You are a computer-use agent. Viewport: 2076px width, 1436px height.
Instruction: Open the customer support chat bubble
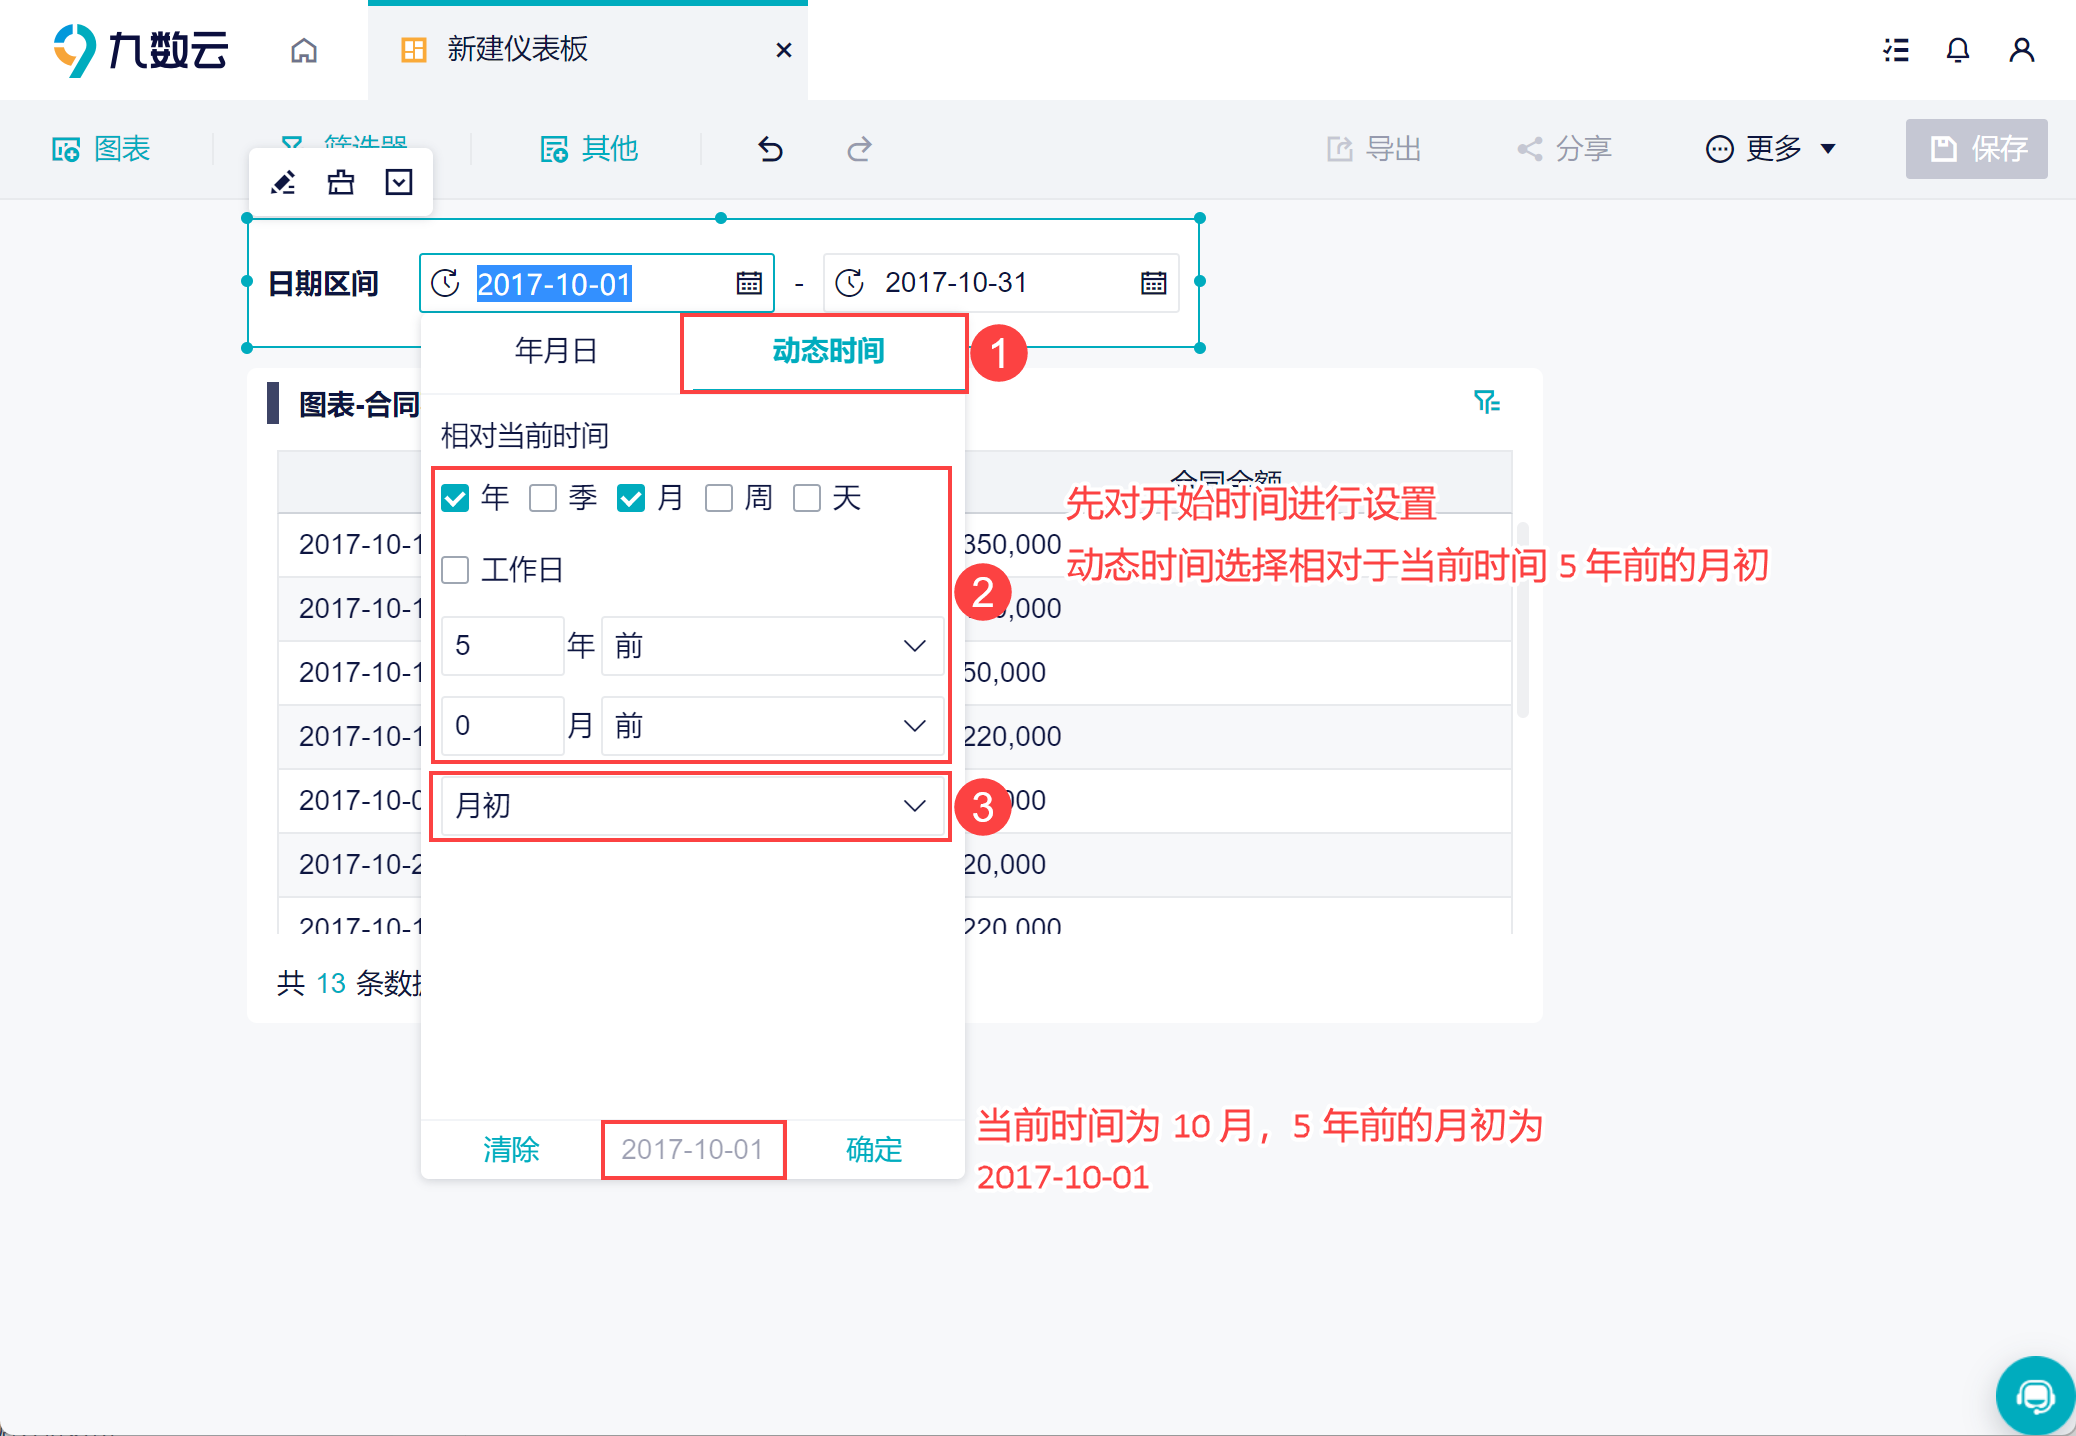pos(2034,1395)
